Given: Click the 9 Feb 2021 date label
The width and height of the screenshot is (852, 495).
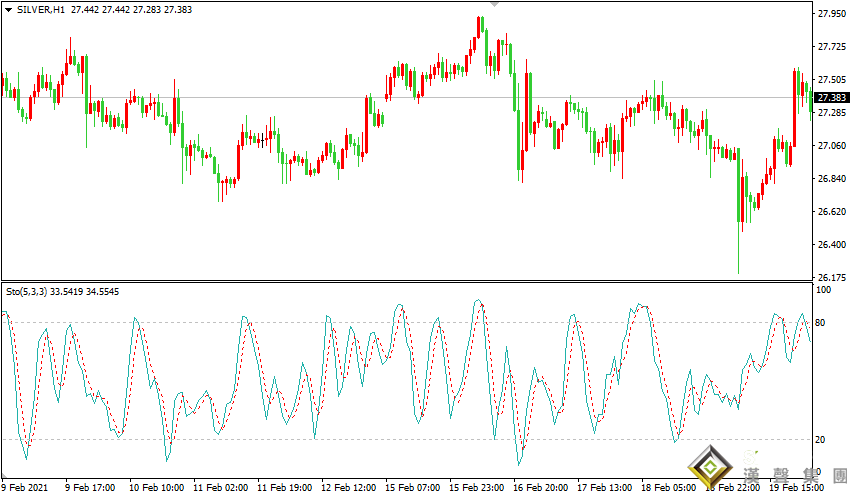Looking at the screenshot, I should [x=22, y=488].
